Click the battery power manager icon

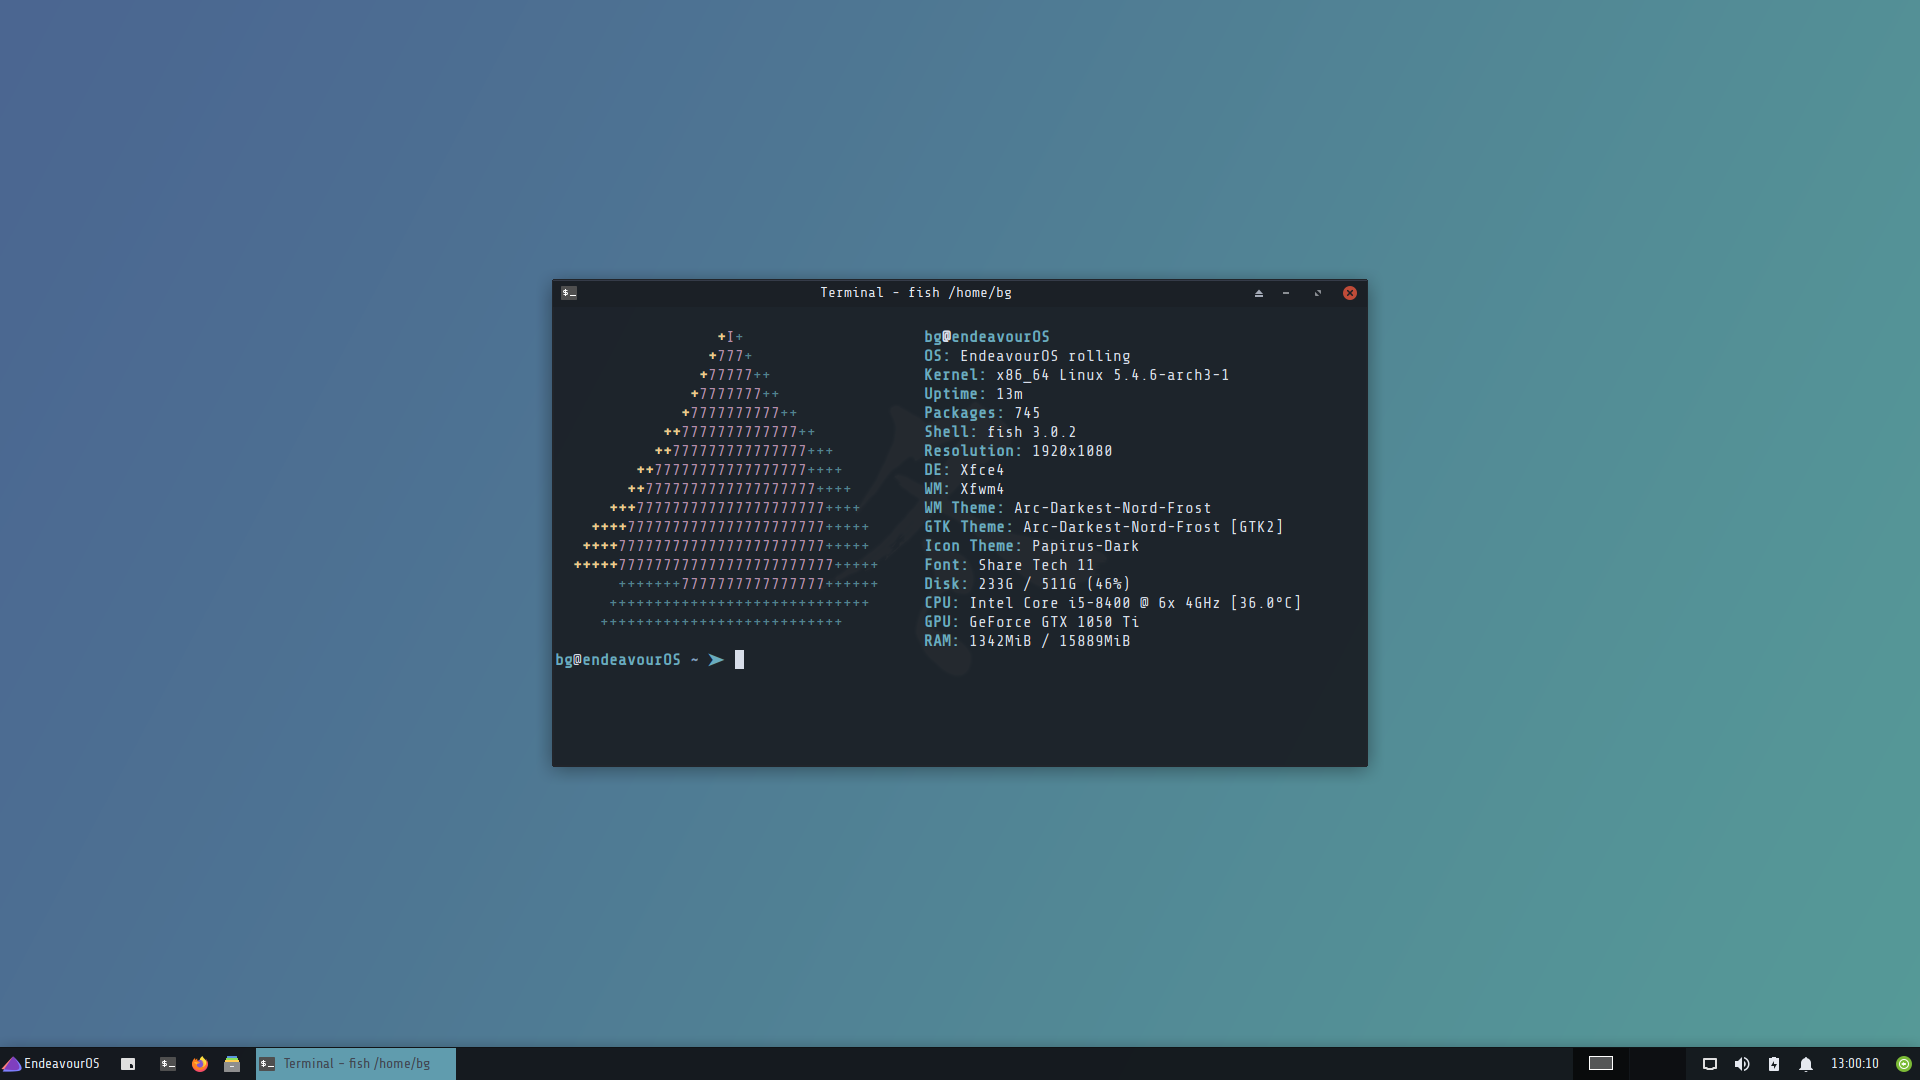(x=1774, y=1064)
